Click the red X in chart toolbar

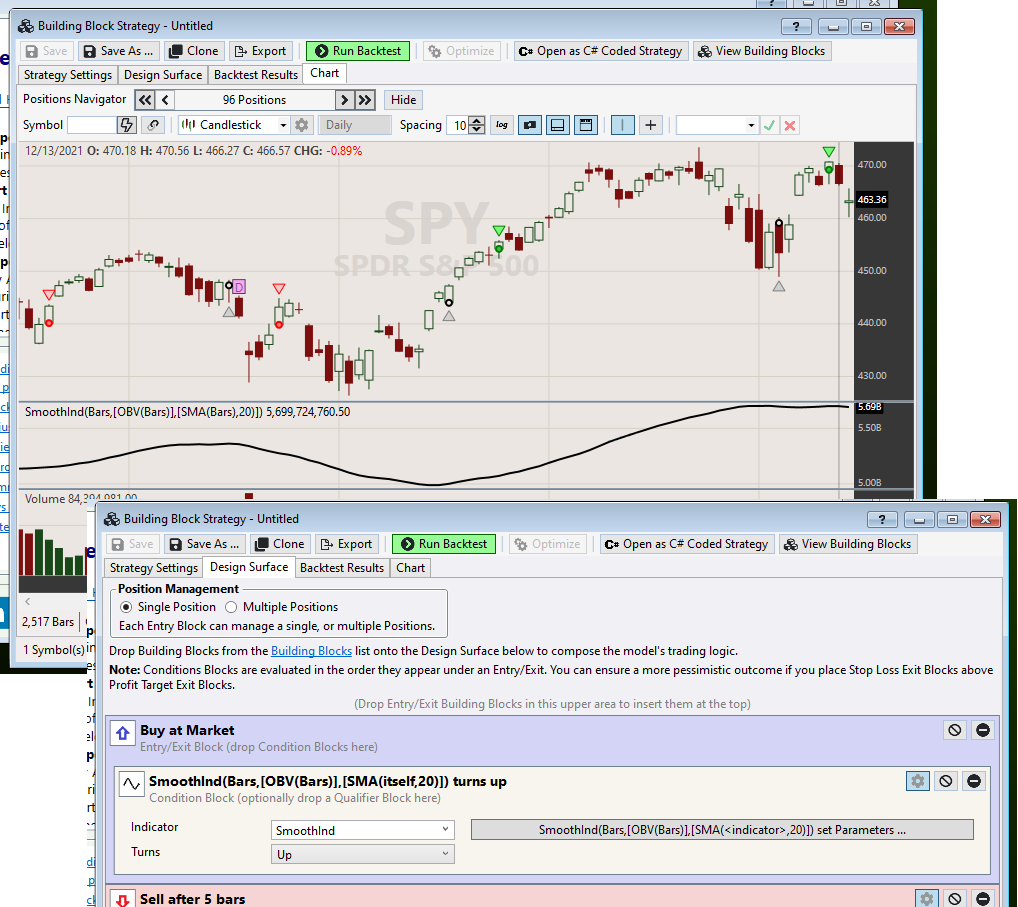[789, 125]
